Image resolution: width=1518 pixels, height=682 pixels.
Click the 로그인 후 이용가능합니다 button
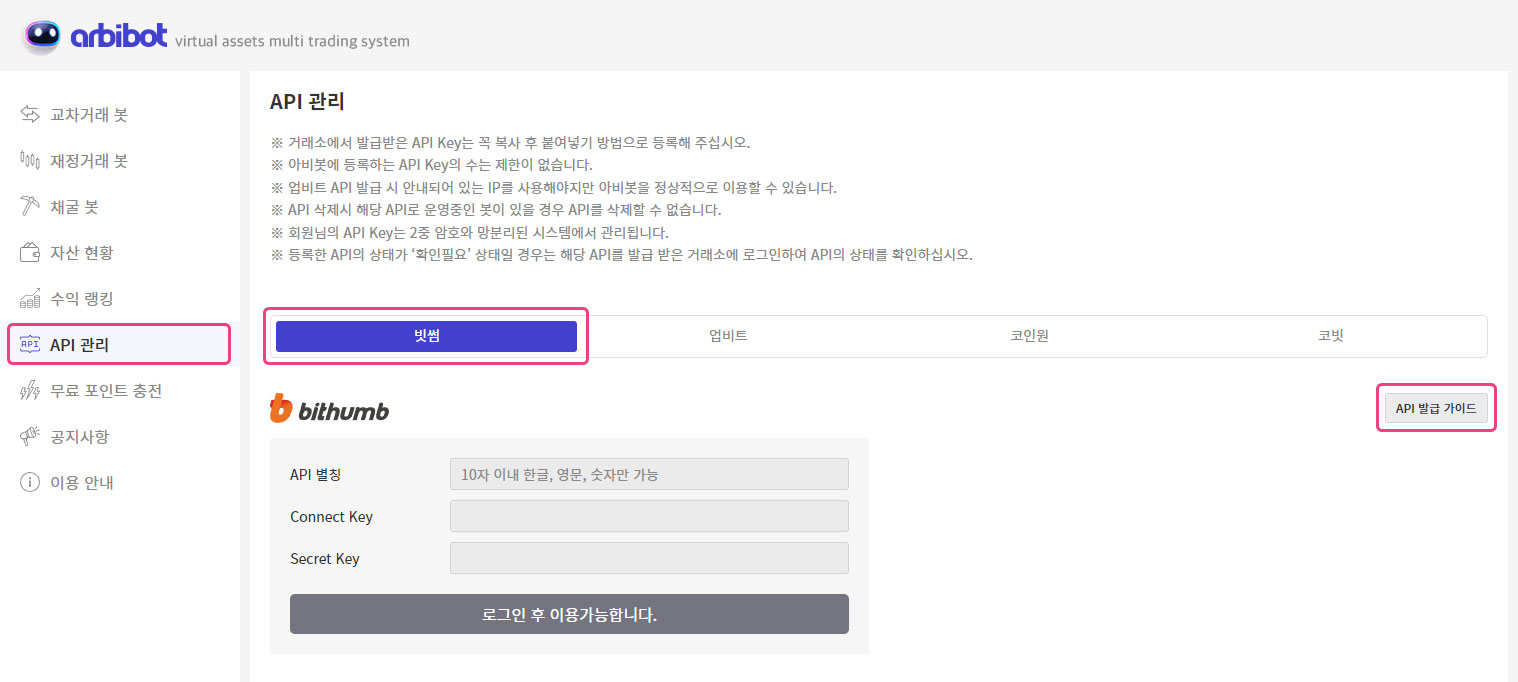569,614
